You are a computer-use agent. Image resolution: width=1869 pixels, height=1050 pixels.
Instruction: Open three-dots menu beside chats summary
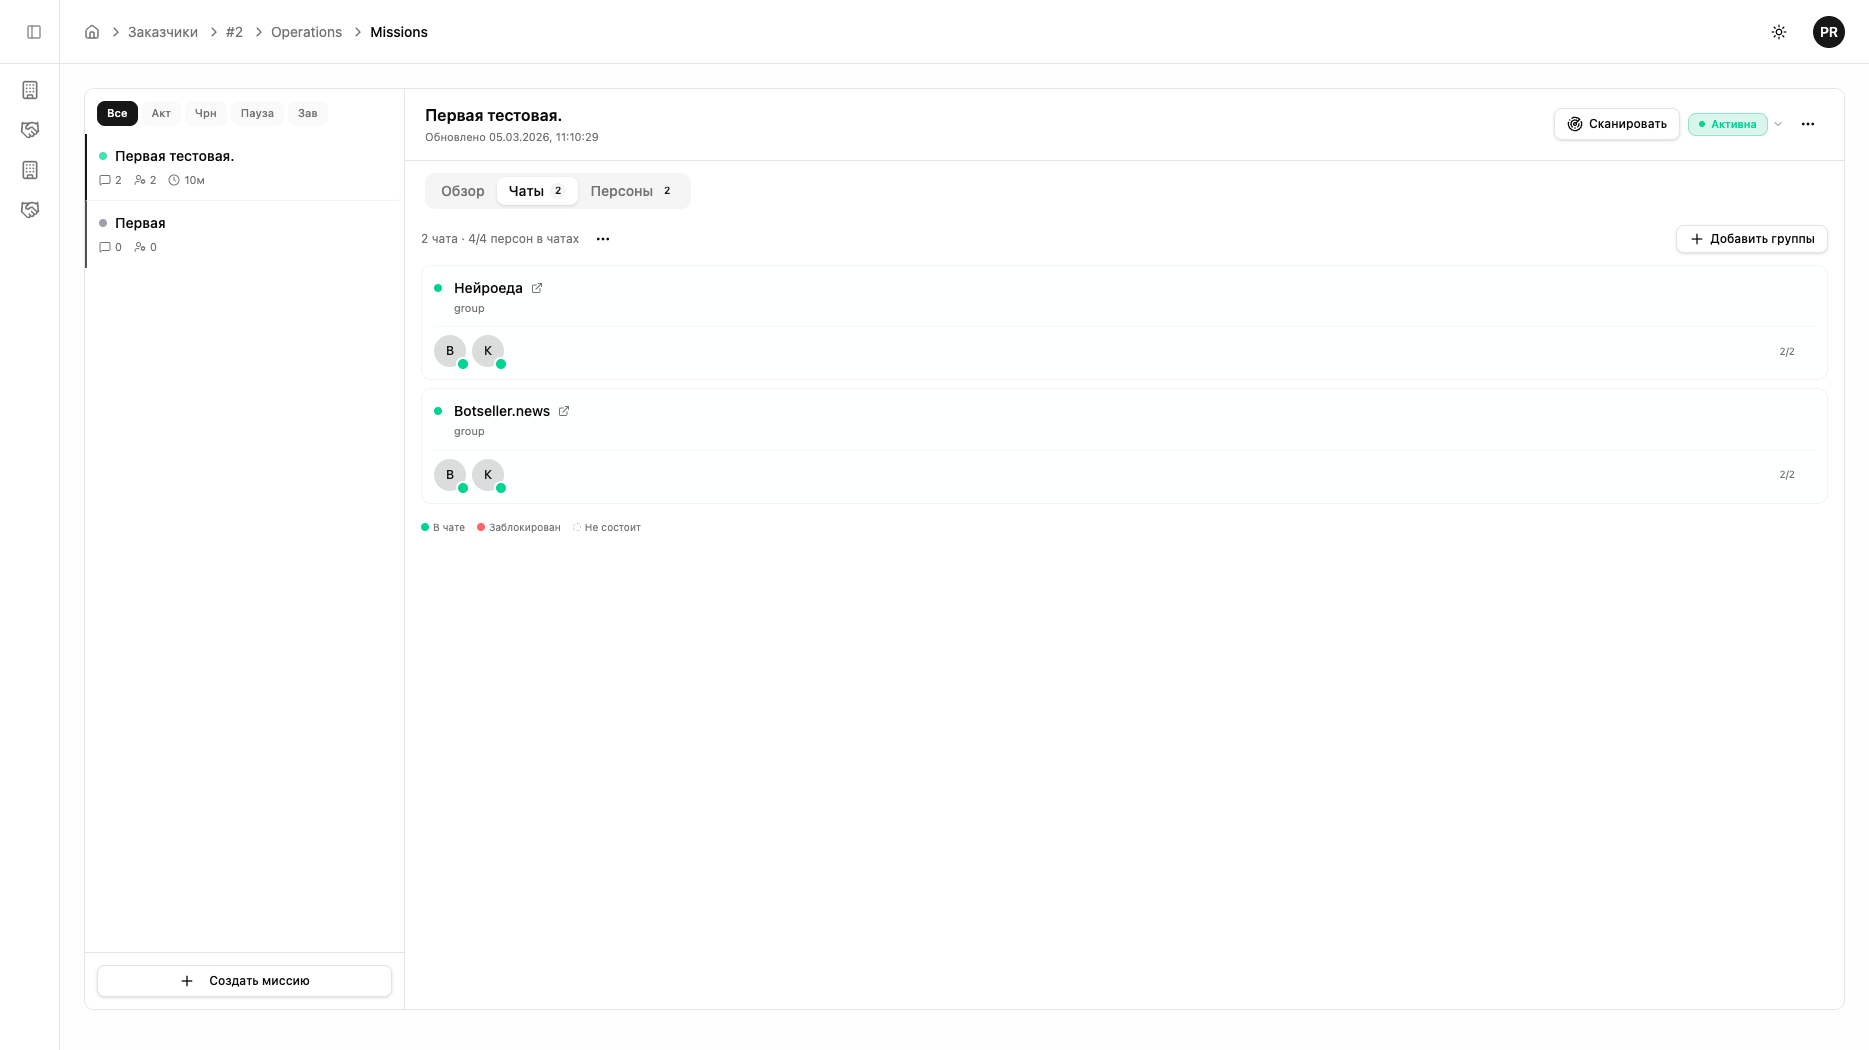click(x=603, y=239)
